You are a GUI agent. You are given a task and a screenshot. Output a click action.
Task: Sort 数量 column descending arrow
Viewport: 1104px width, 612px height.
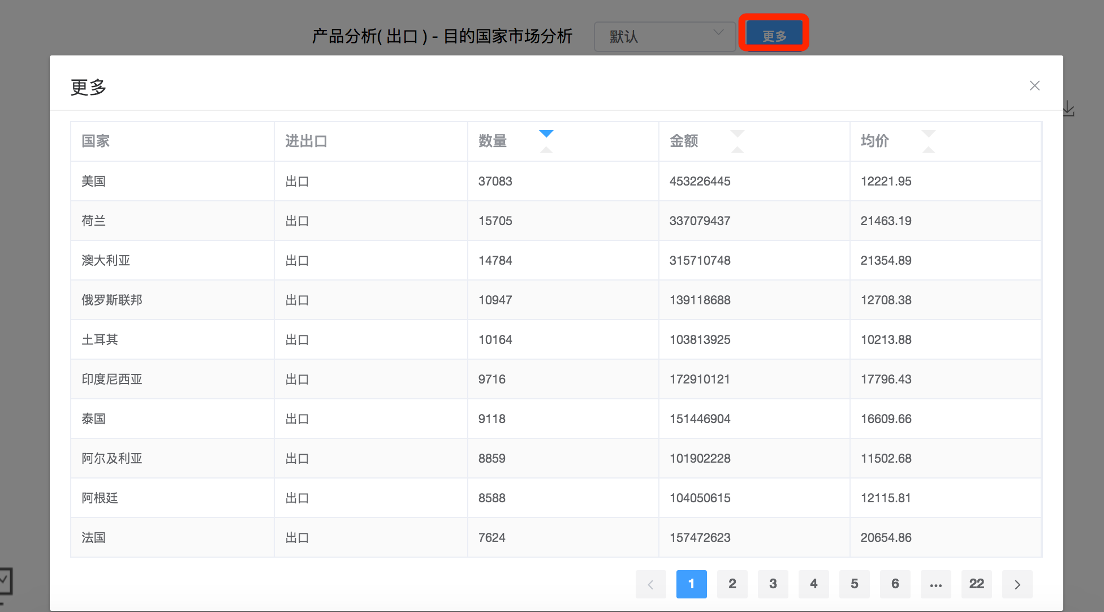(x=546, y=133)
